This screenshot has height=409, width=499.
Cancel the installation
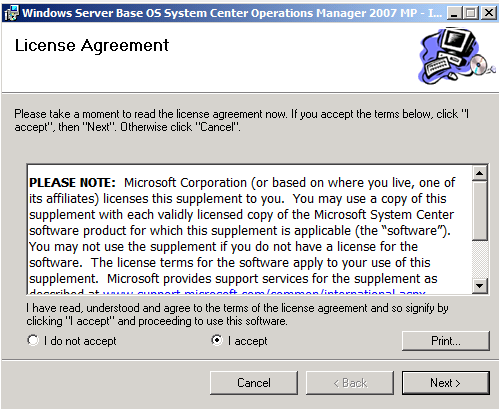tap(254, 383)
